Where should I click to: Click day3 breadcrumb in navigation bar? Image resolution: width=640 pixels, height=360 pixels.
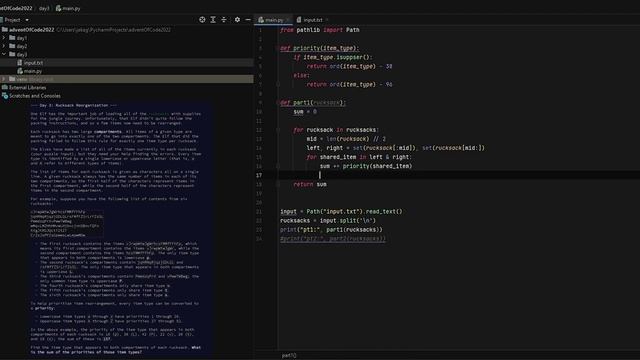tap(44, 8)
